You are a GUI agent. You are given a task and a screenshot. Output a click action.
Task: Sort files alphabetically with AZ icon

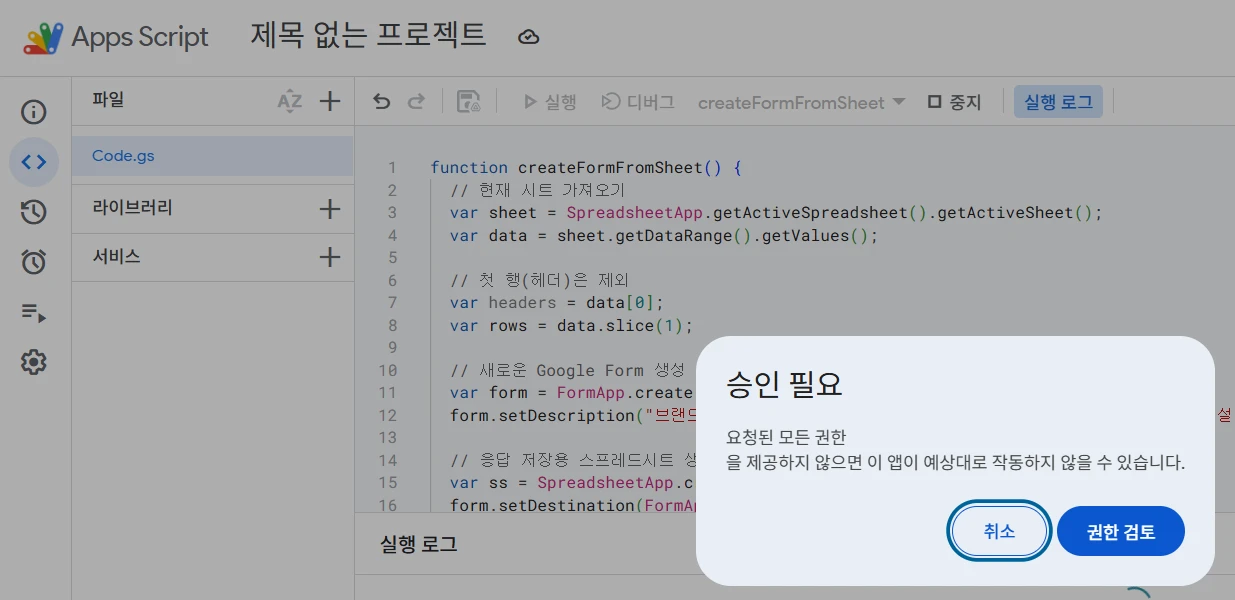click(x=289, y=101)
